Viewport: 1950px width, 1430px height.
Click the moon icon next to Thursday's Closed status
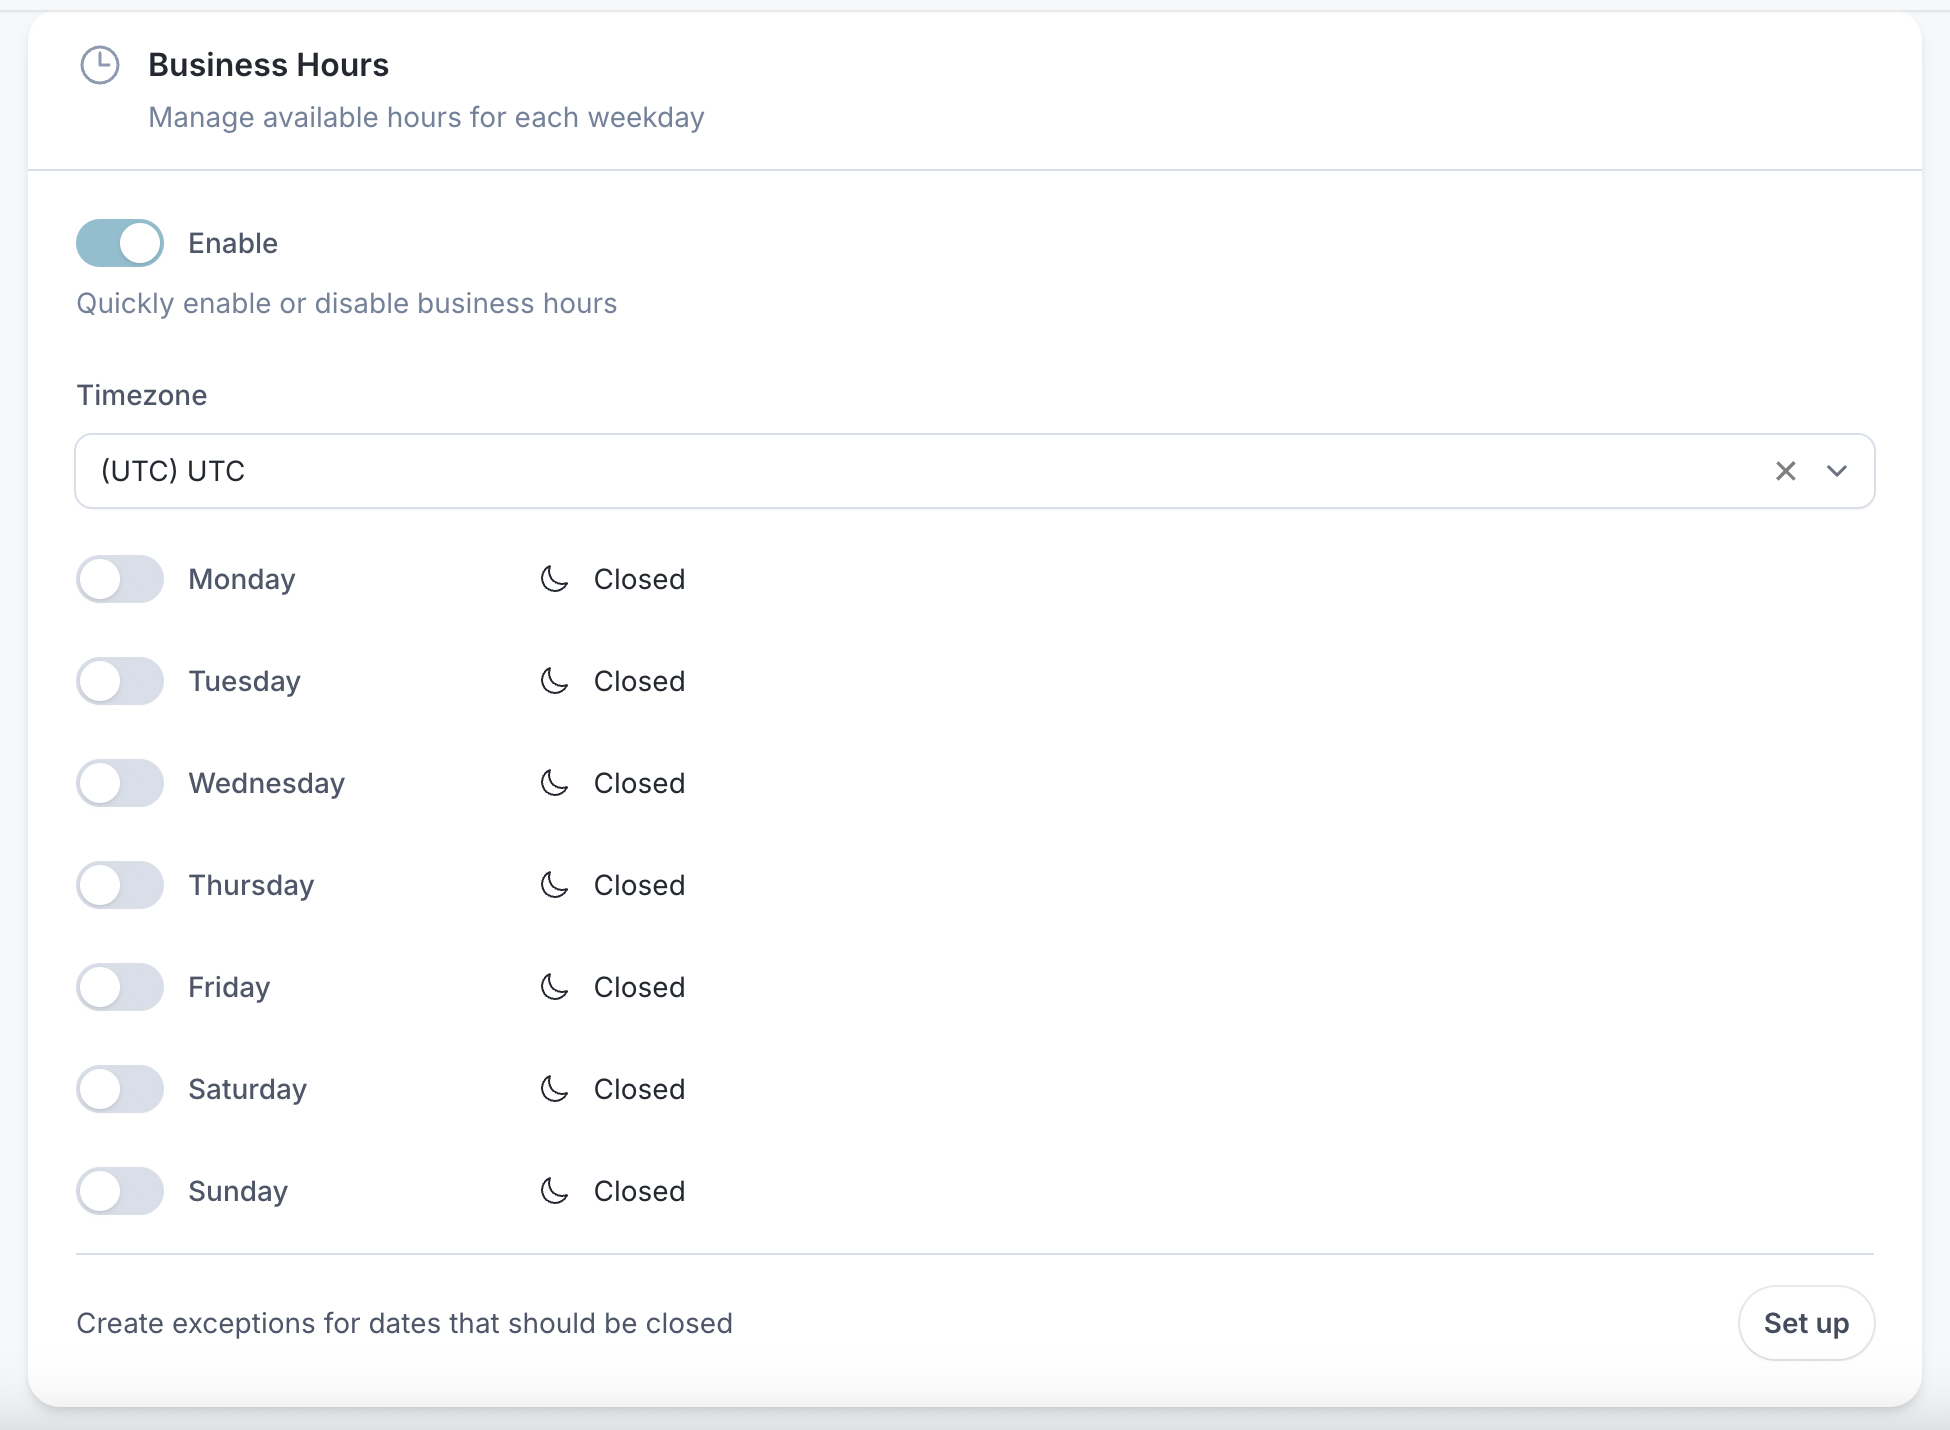(x=555, y=885)
